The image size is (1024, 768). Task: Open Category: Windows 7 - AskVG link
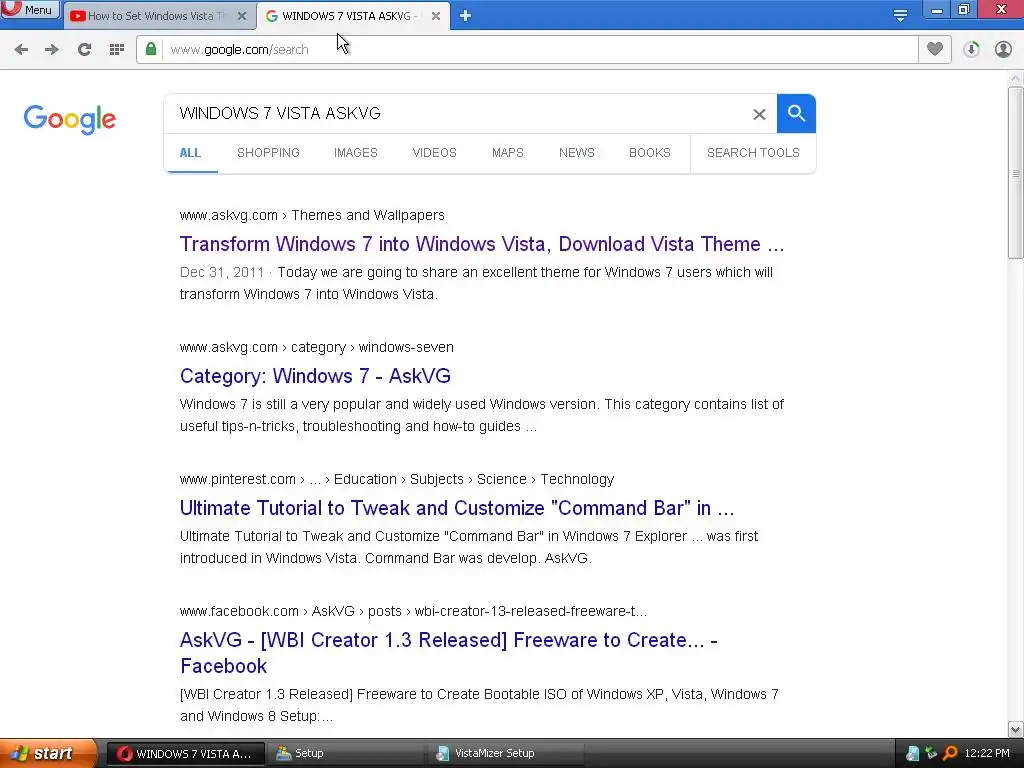315,376
